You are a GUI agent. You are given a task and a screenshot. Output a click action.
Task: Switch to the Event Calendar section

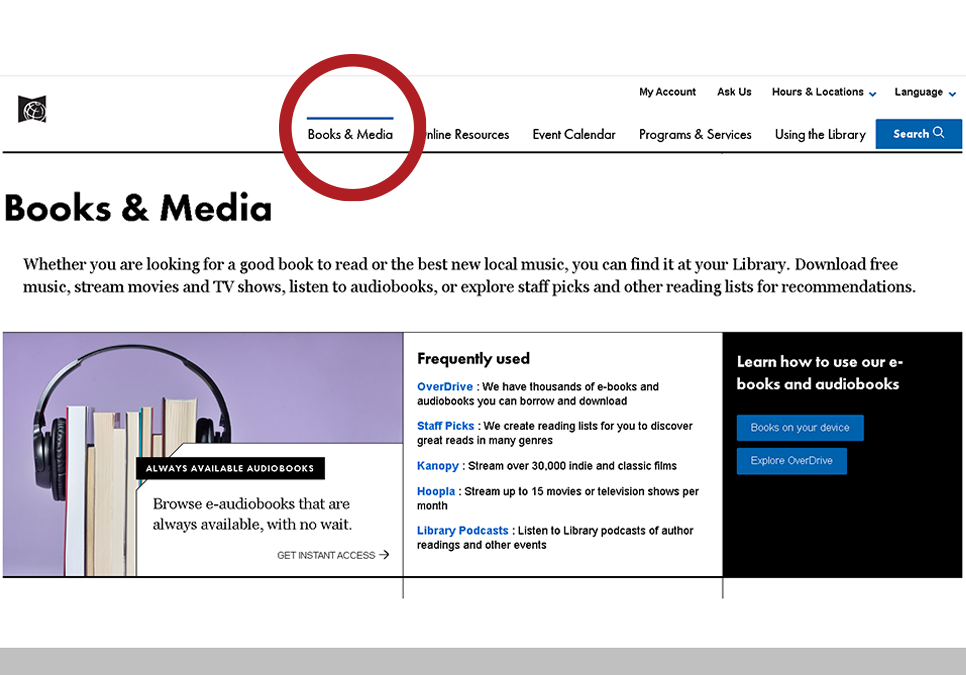(574, 134)
